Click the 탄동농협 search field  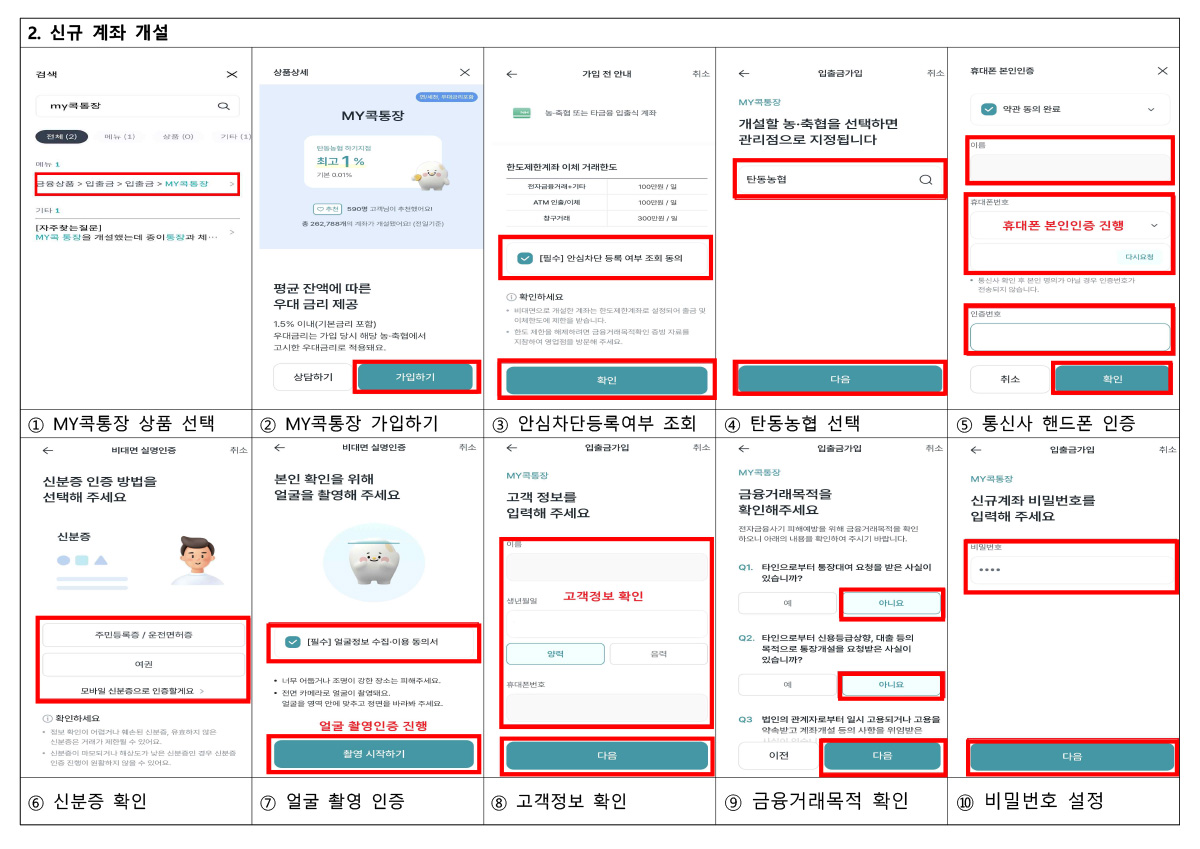(839, 180)
